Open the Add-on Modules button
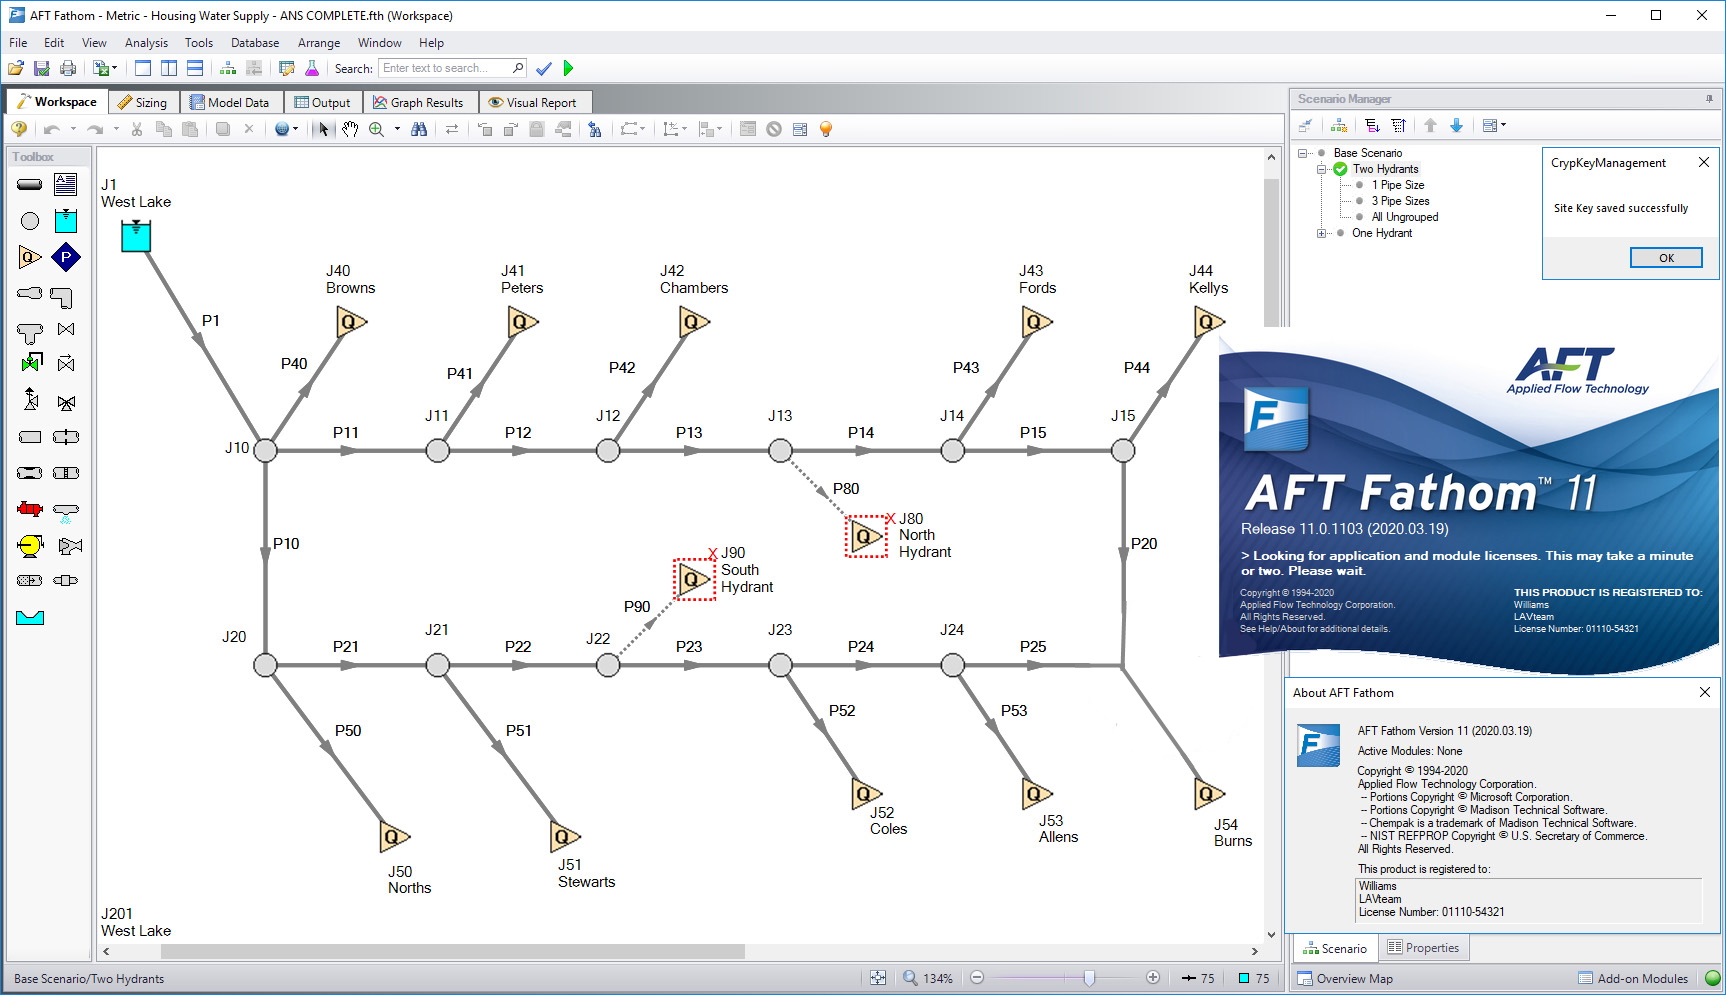 pos(1633,979)
